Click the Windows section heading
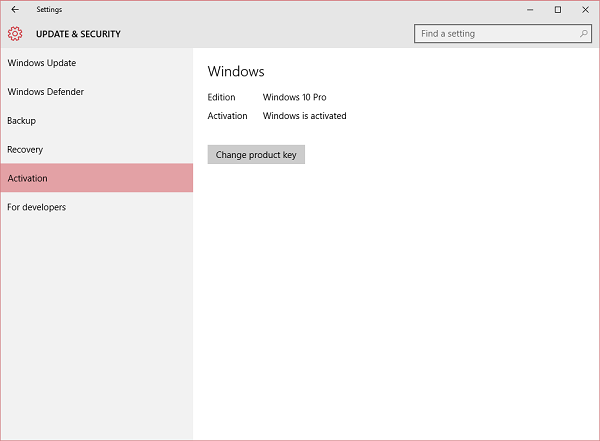 click(236, 72)
